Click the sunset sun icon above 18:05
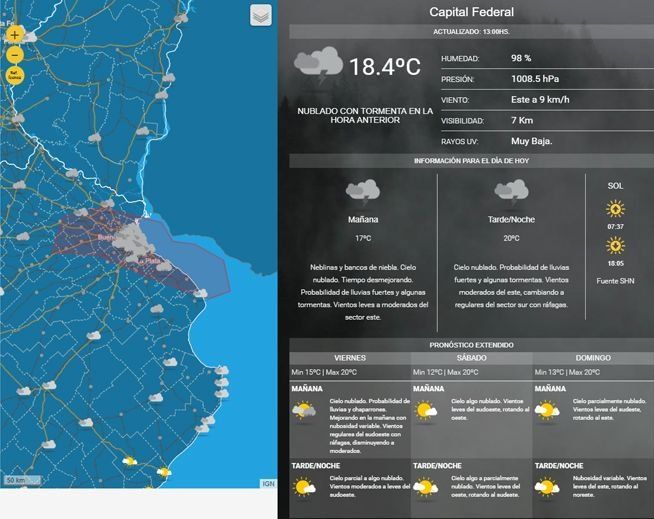This screenshot has width=654, height=519. [615, 245]
